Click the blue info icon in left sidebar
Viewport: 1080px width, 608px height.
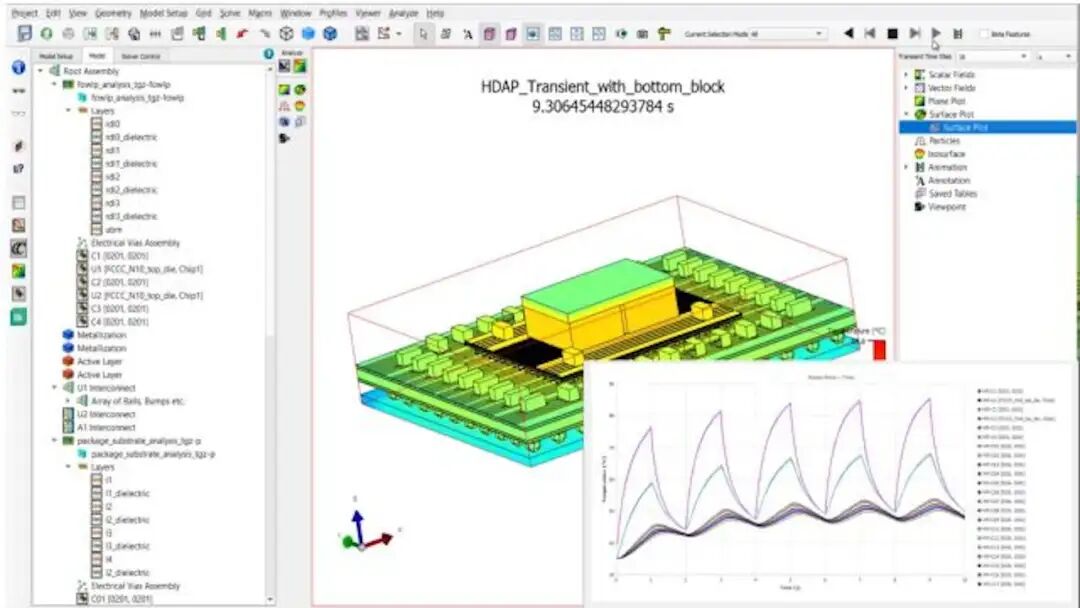pos(19,67)
